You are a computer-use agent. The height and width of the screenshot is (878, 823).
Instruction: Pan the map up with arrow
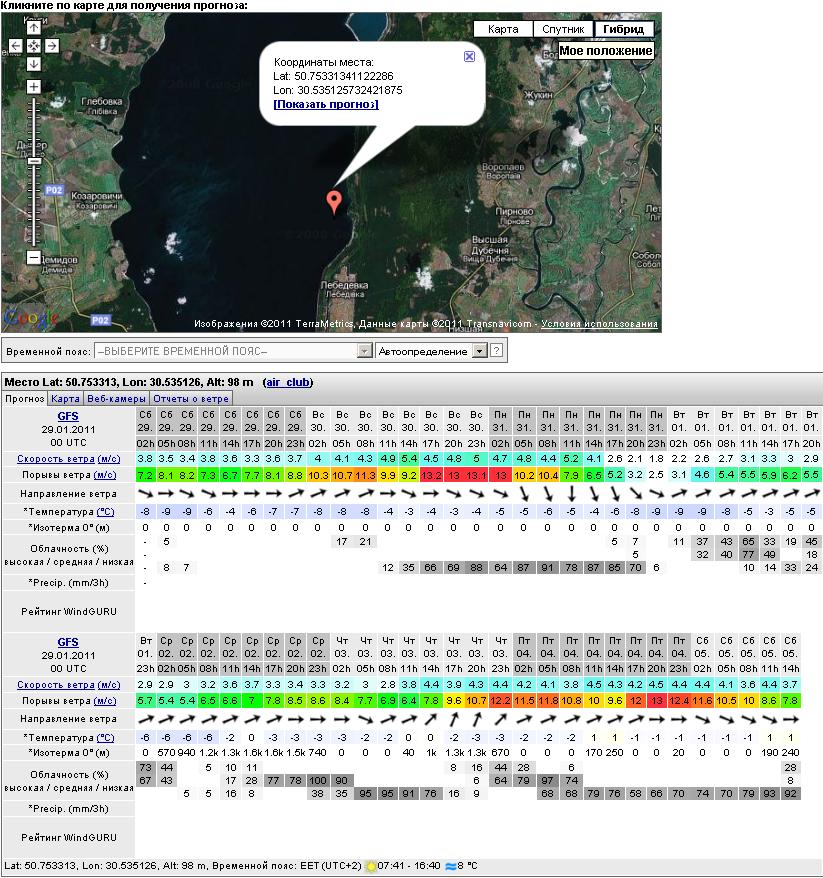(33, 28)
